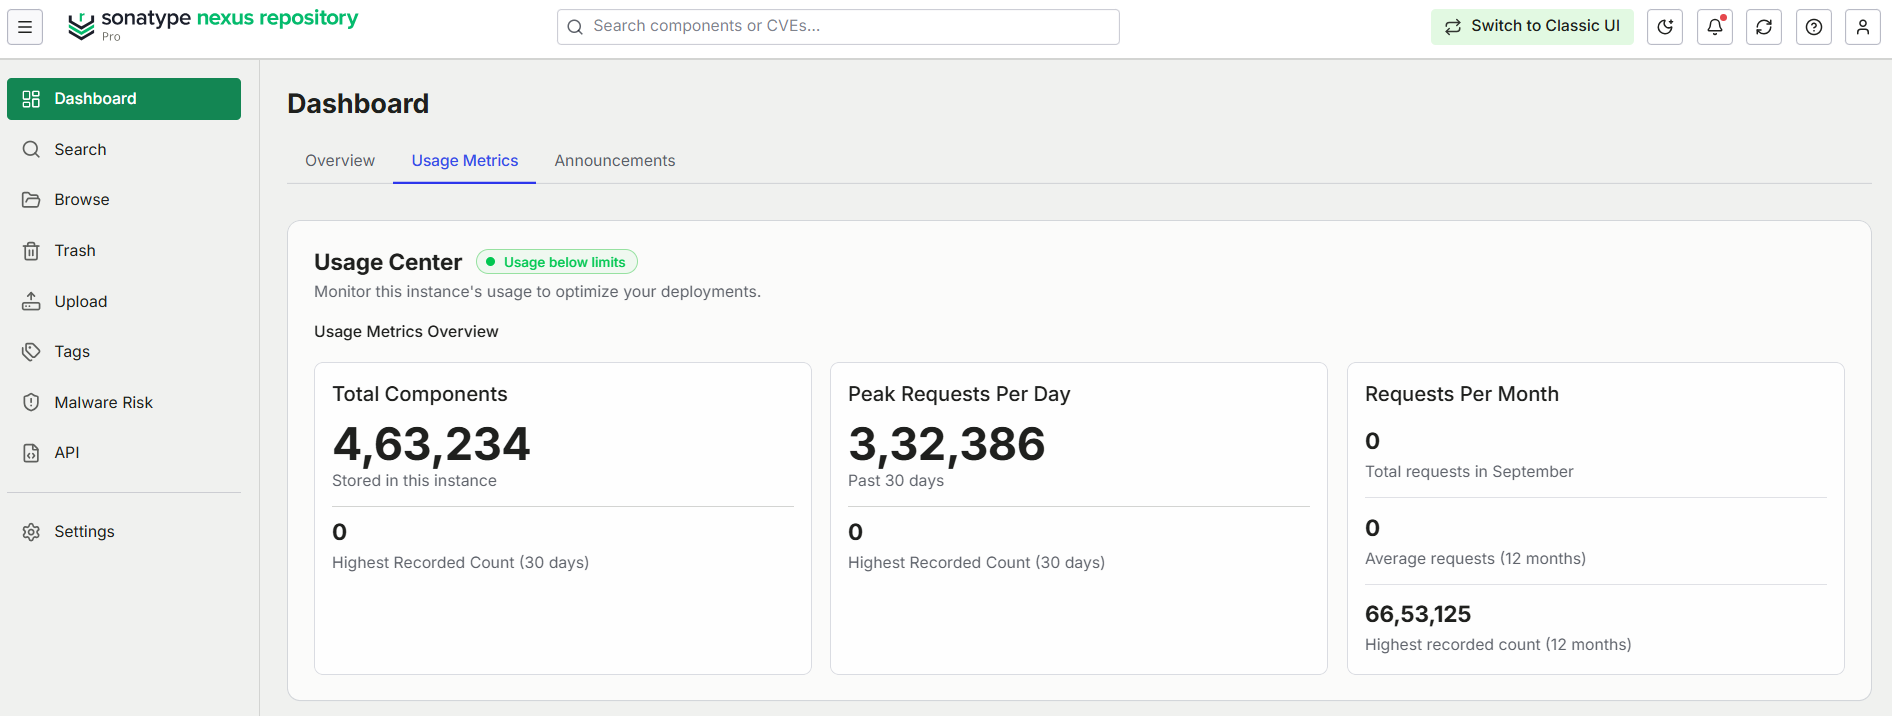Collapse the sidebar with the hamburger menu icon
Viewport: 1892px width, 716px height.
[x=25, y=27]
